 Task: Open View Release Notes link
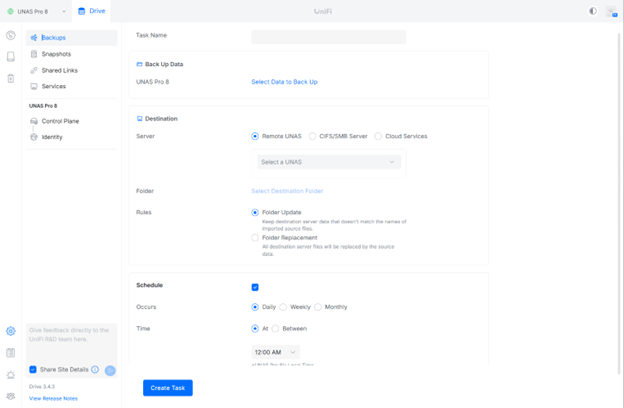[x=53, y=398]
